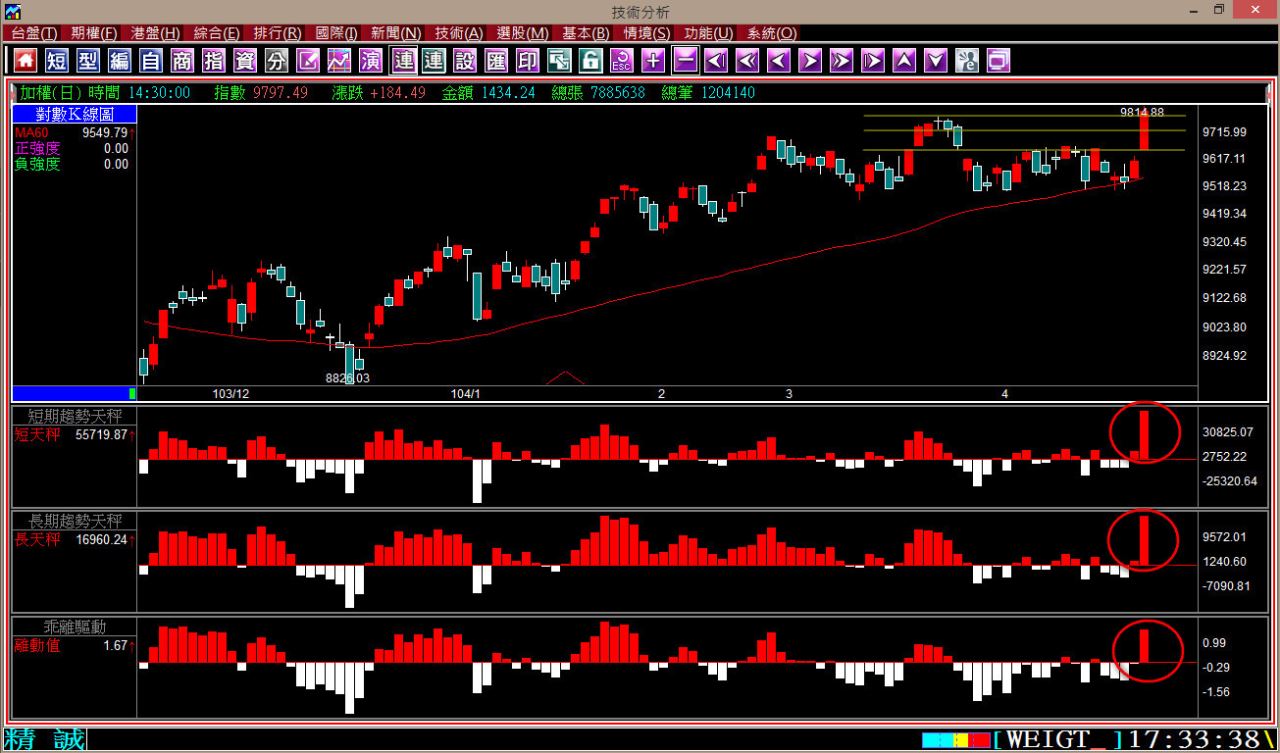Toggle the padlock lock icon
Image resolution: width=1280 pixels, height=753 pixels.
590,61
